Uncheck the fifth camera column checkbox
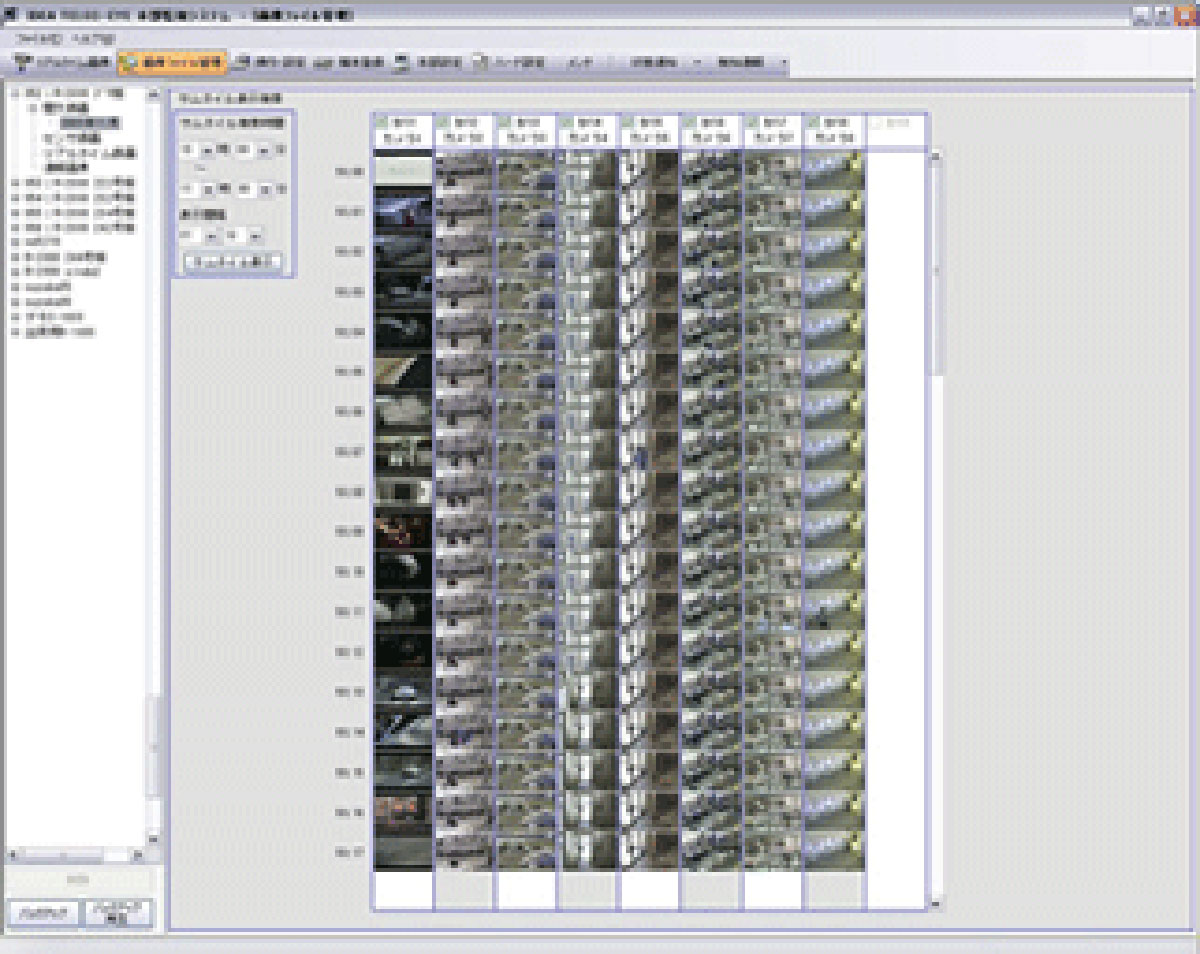The height and width of the screenshot is (954, 1200). (629, 122)
